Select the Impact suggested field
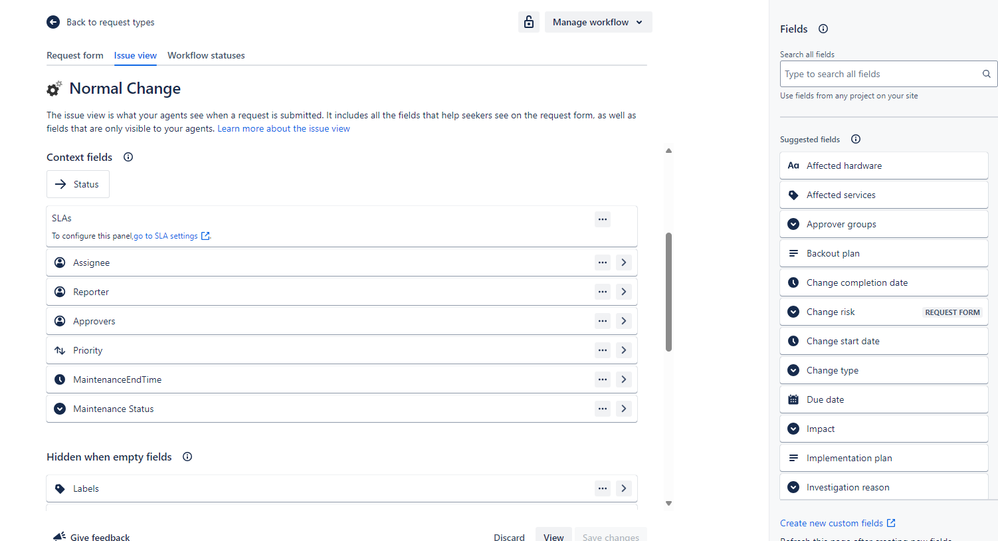Image resolution: width=998 pixels, height=541 pixels. (x=883, y=429)
